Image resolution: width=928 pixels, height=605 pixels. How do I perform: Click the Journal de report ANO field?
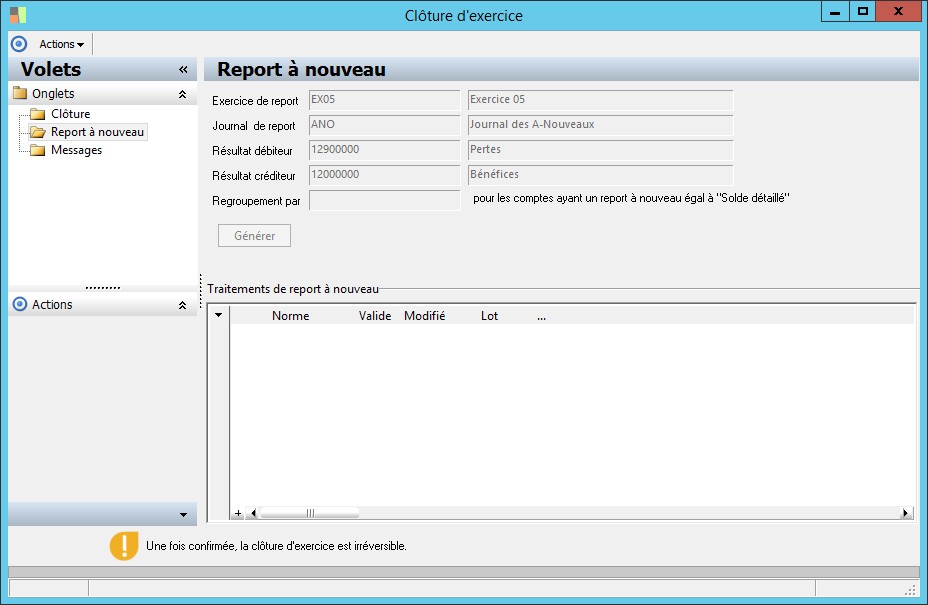click(x=384, y=125)
